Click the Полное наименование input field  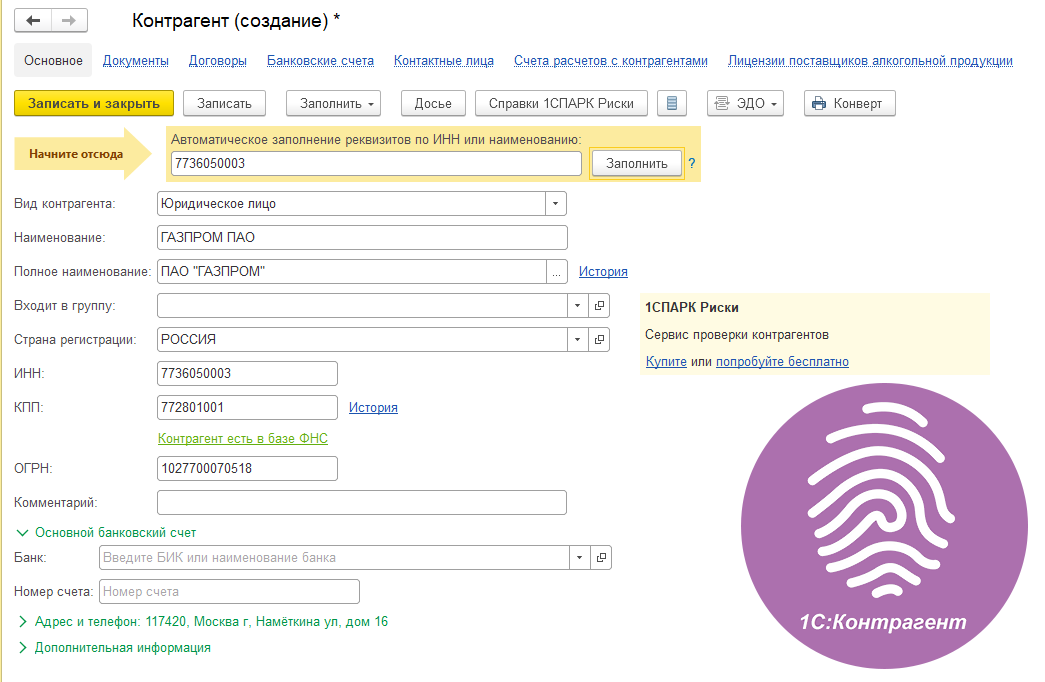pyautogui.click(x=352, y=271)
